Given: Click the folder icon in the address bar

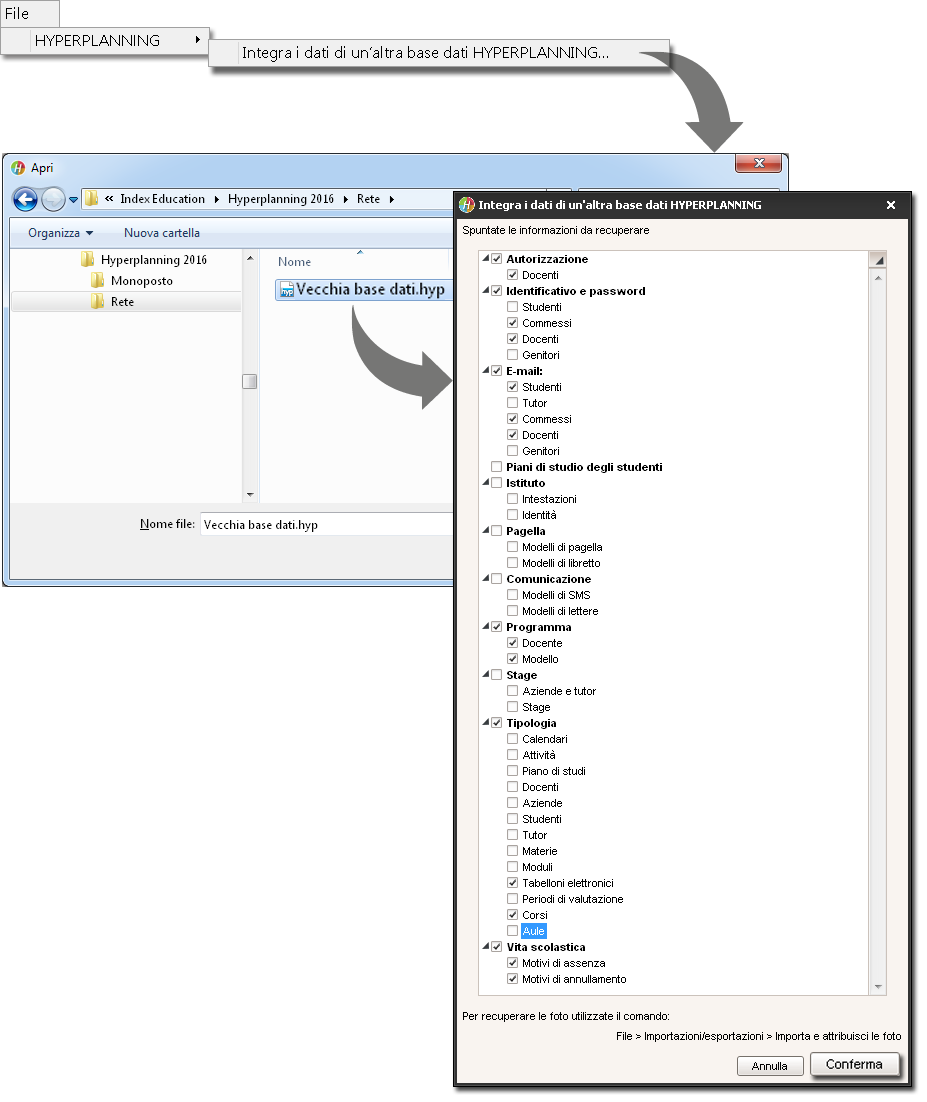Looking at the screenshot, I should pos(91,199).
